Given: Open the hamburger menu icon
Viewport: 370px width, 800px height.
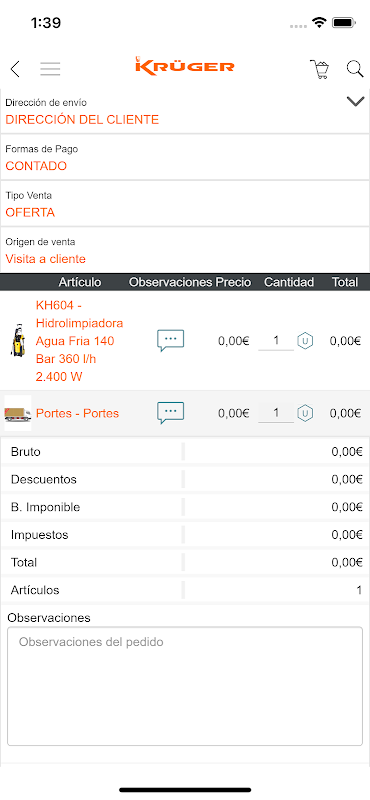Looking at the screenshot, I should [x=50, y=68].
